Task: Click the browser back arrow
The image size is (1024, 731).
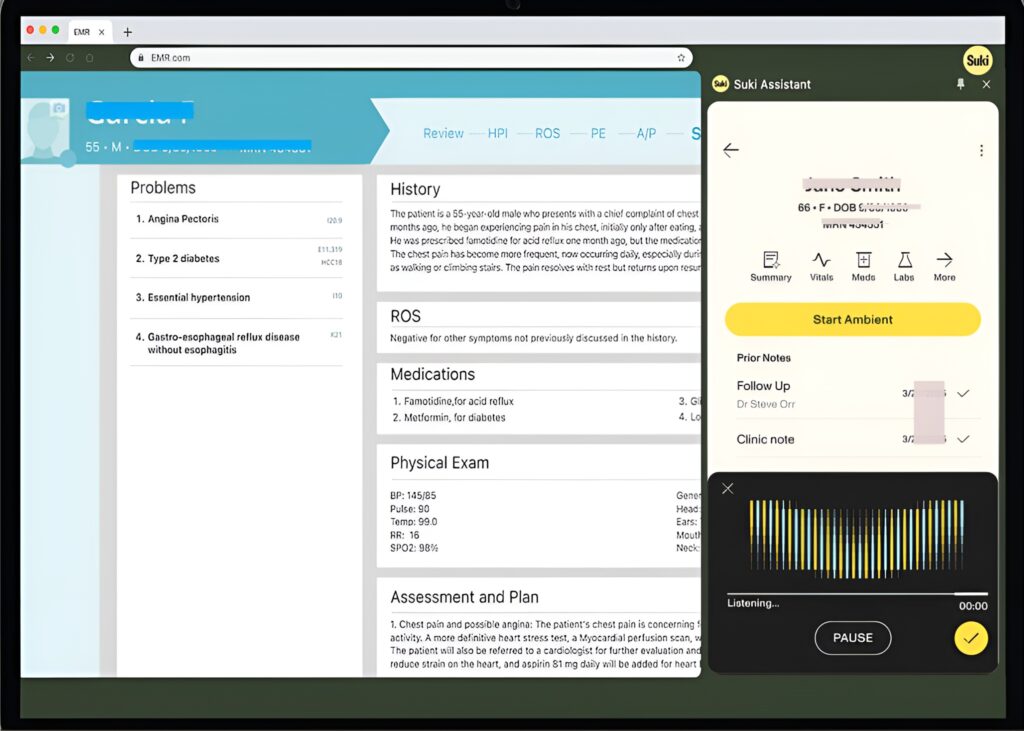Action: (x=31, y=57)
